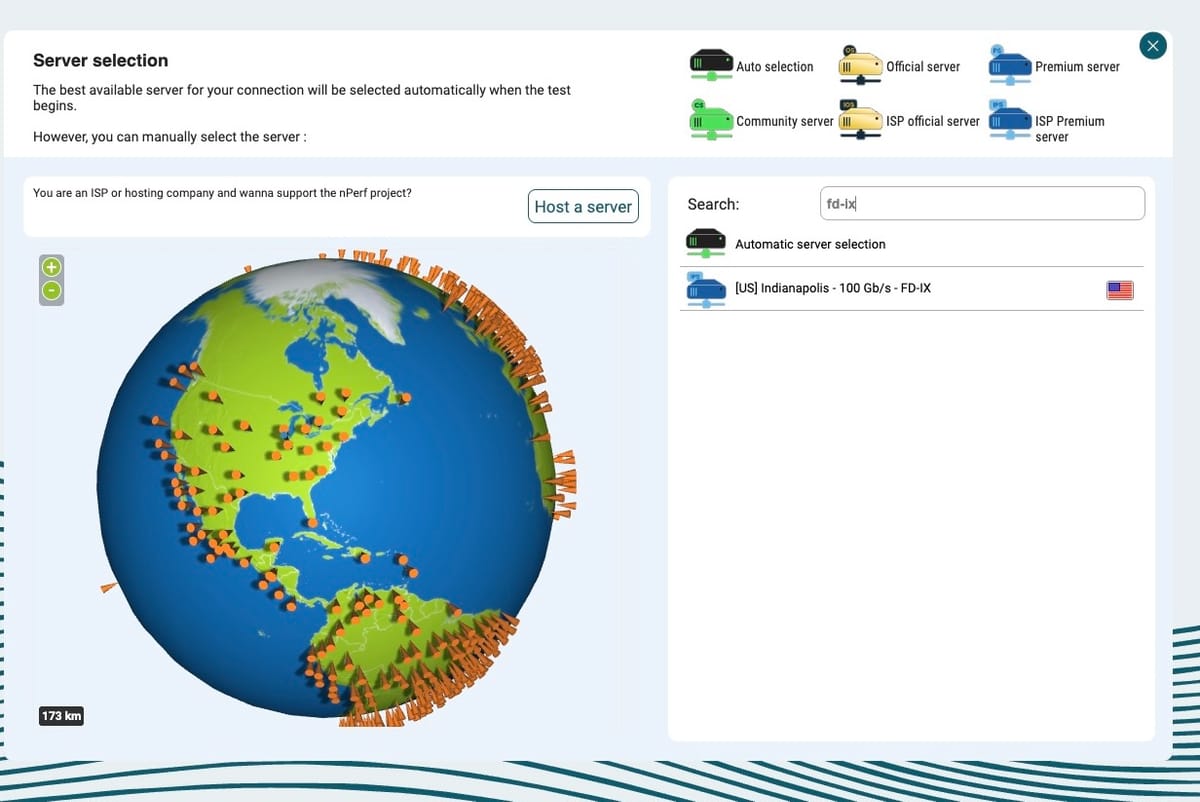Click the ISP official server icon

pos(859,120)
